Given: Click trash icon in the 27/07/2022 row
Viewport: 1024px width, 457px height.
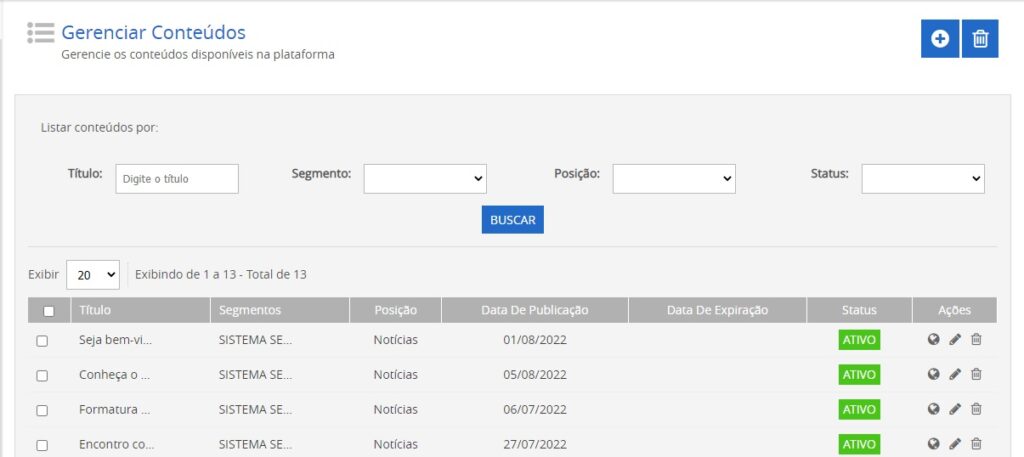Looking at the screenshot, I should pyautogui.click(x=976, y=444).
